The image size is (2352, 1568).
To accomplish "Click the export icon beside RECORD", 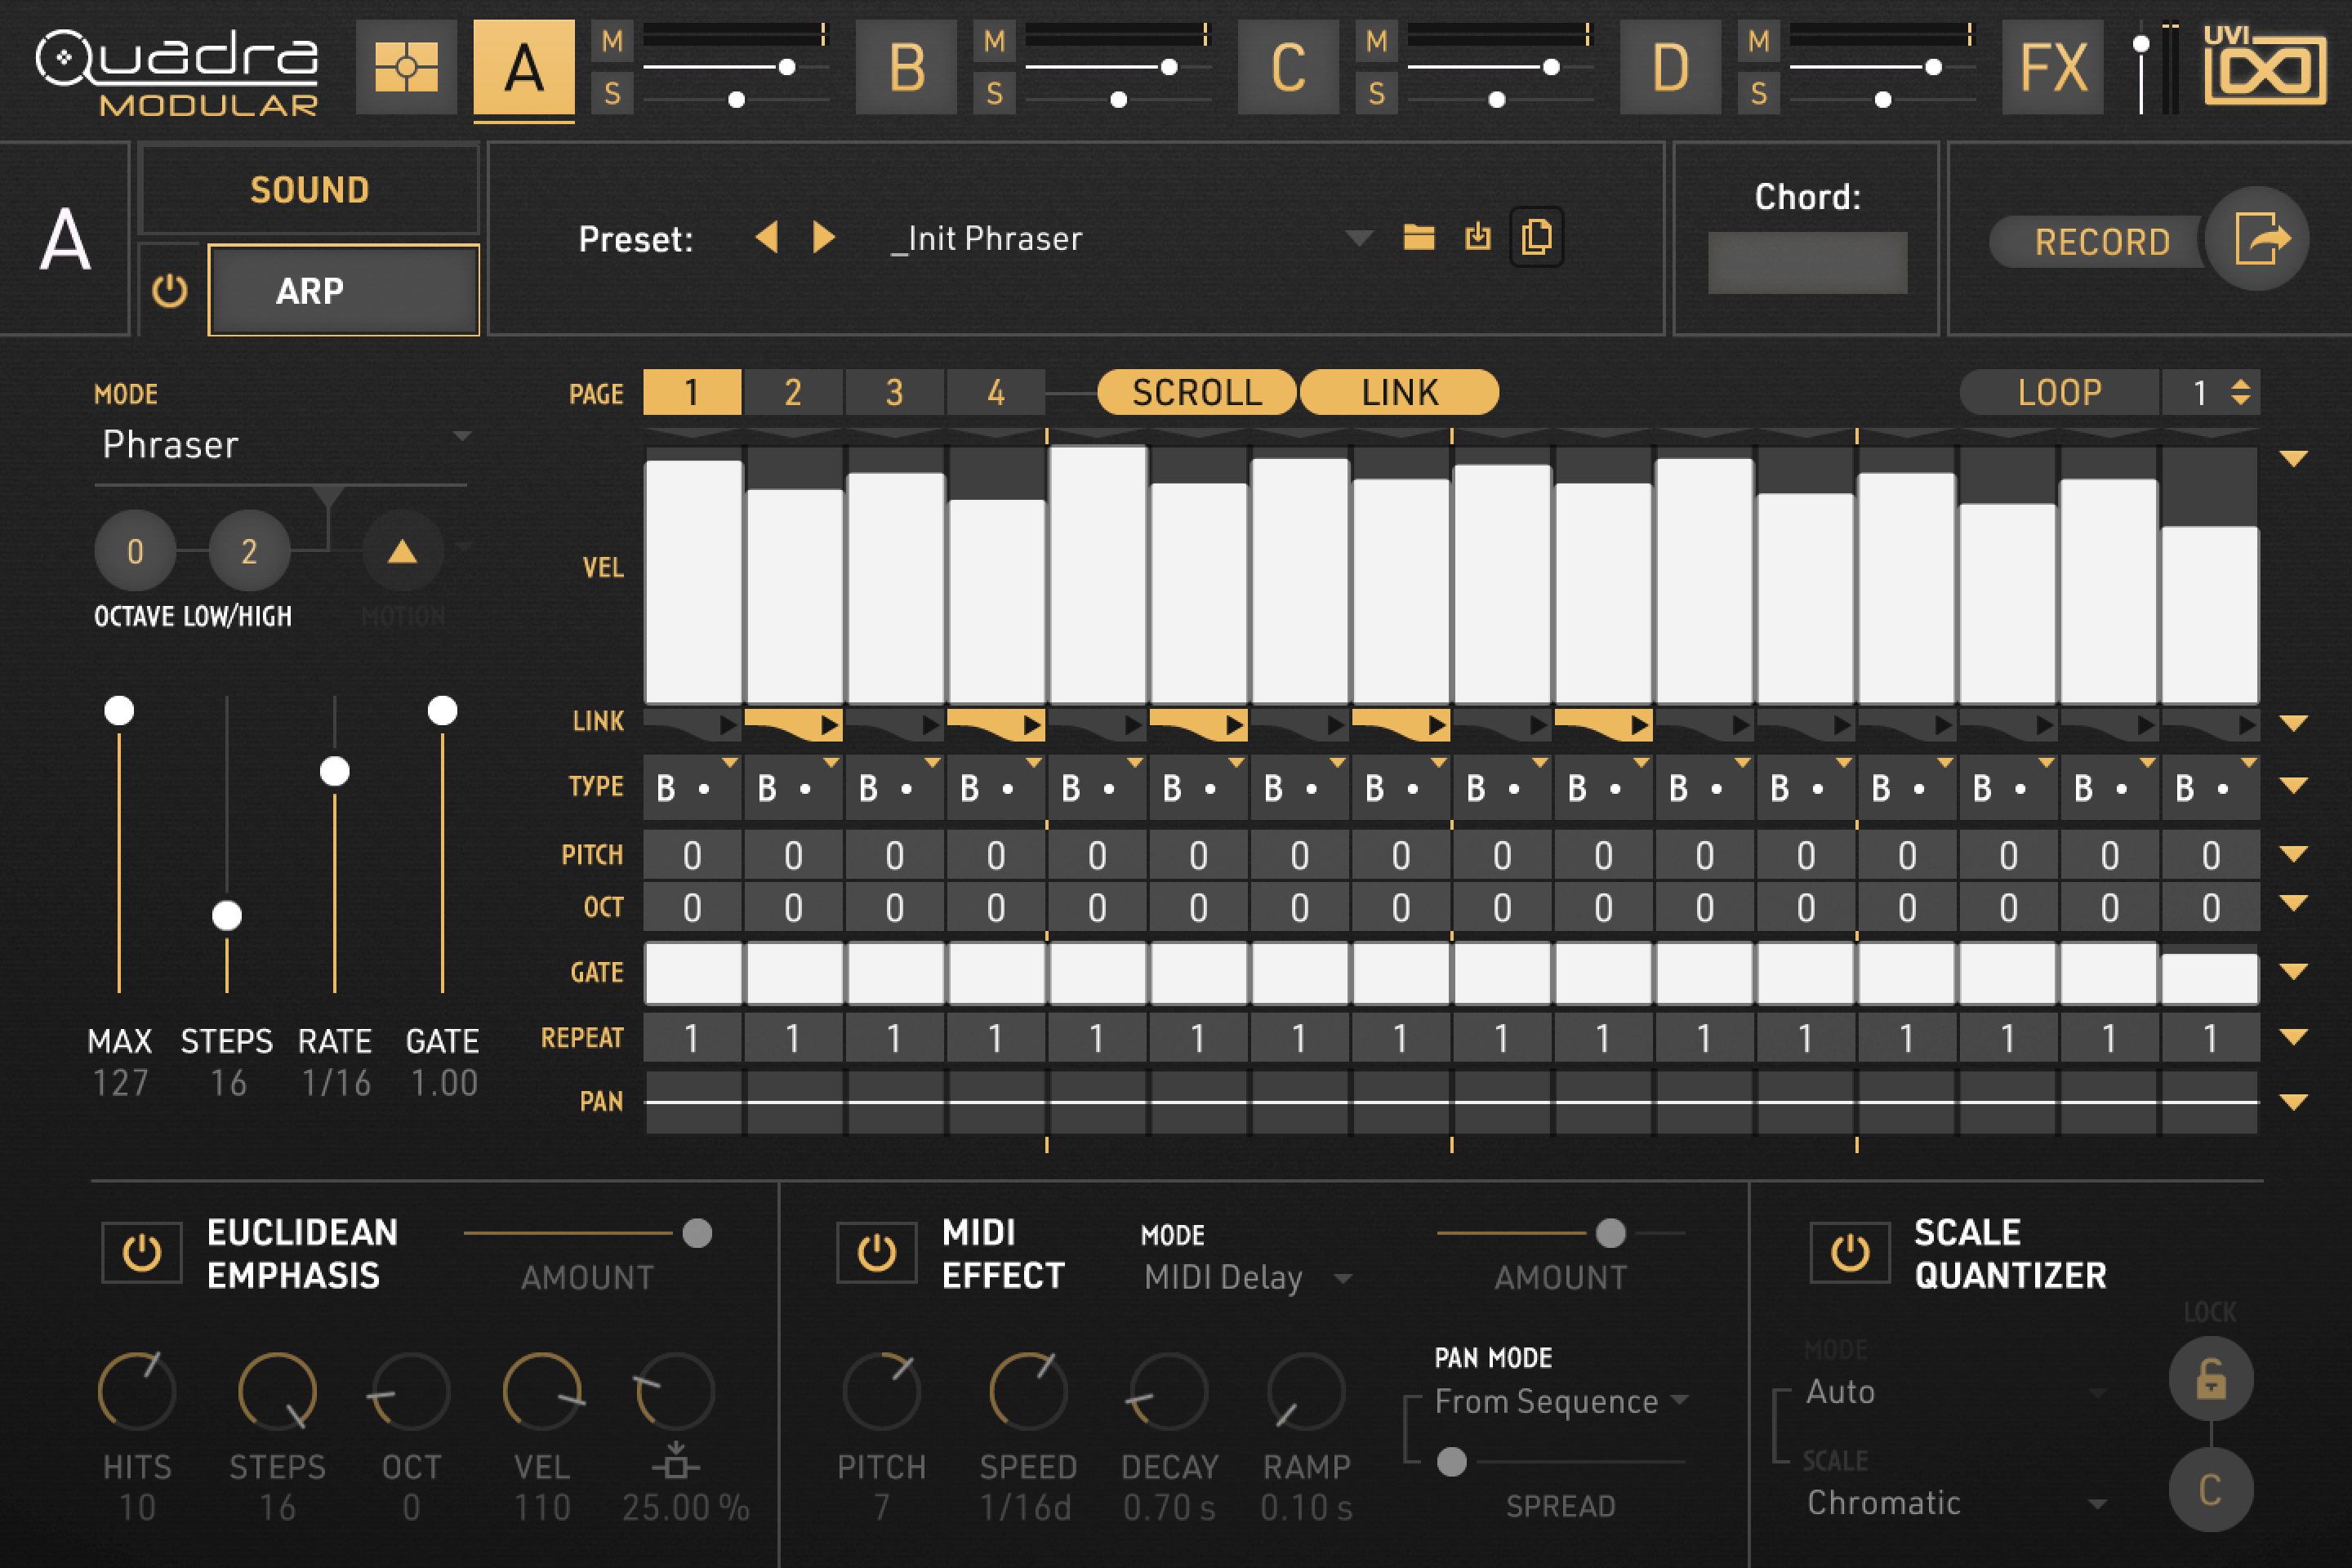I will click(x=2262, y=238).
